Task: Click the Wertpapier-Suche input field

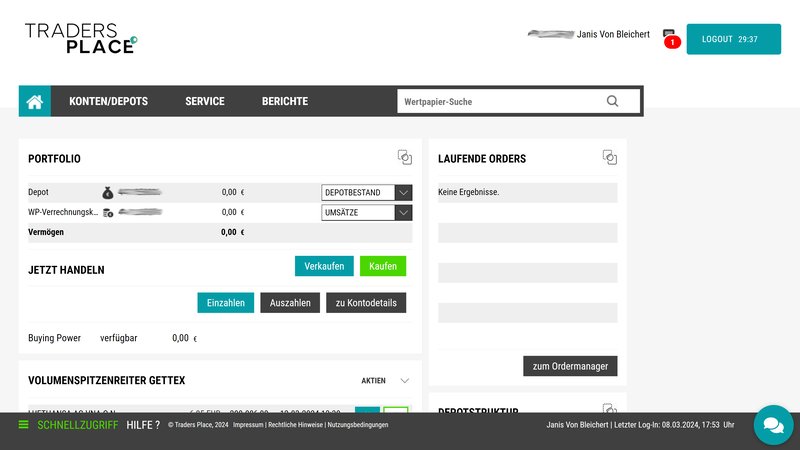Action: pyautogui.click(x=500, y=101)
